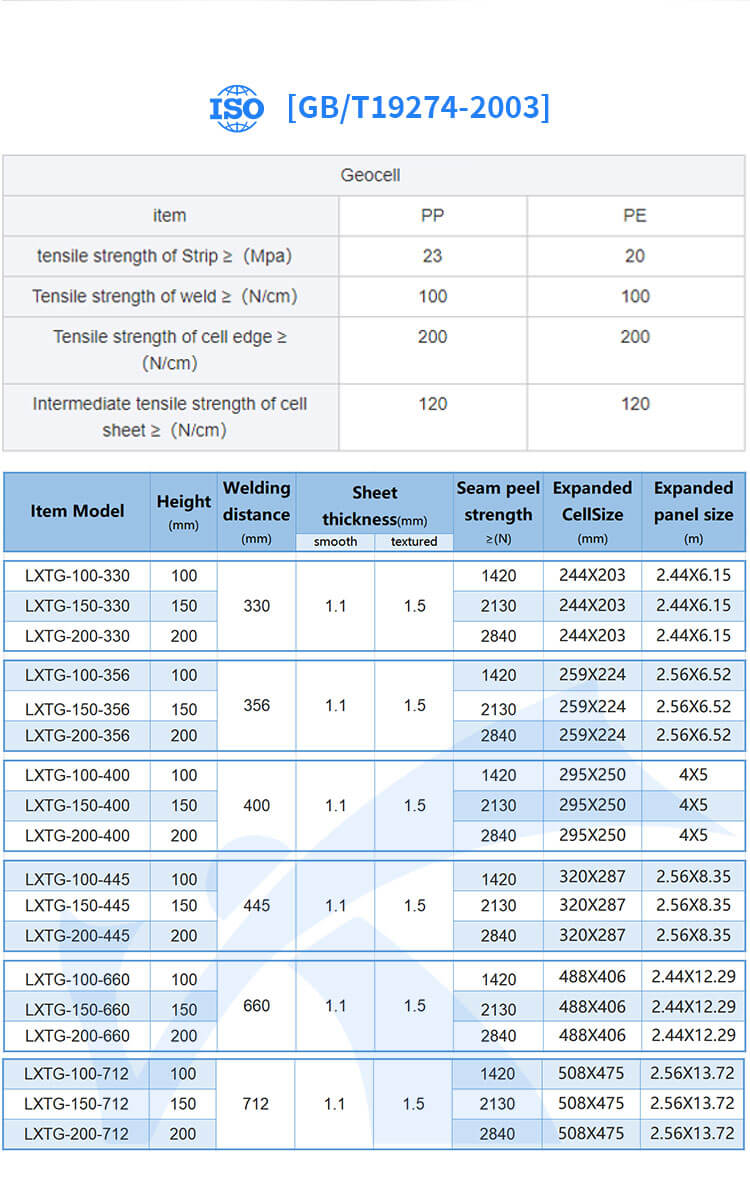
Task: Select the Sheet thickness header cell
Action: click(x=374, y=506)
